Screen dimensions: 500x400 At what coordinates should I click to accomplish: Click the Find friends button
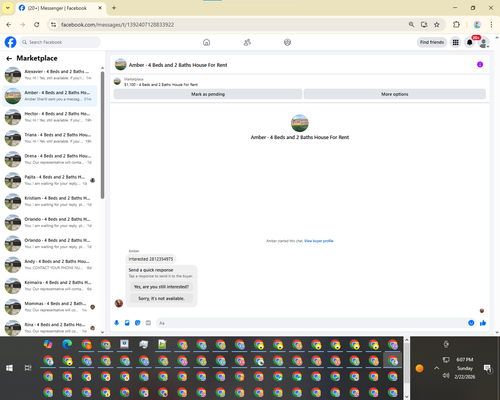432,42
